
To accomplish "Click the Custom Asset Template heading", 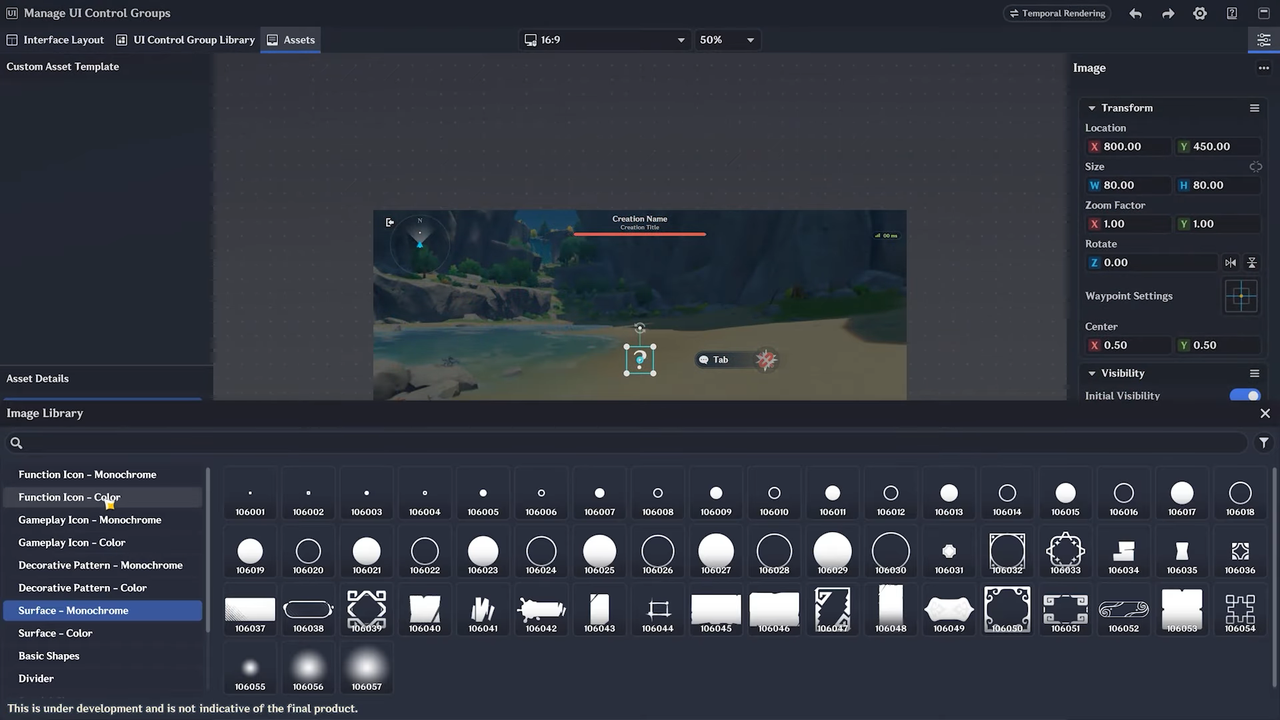I will pos(63,66).
